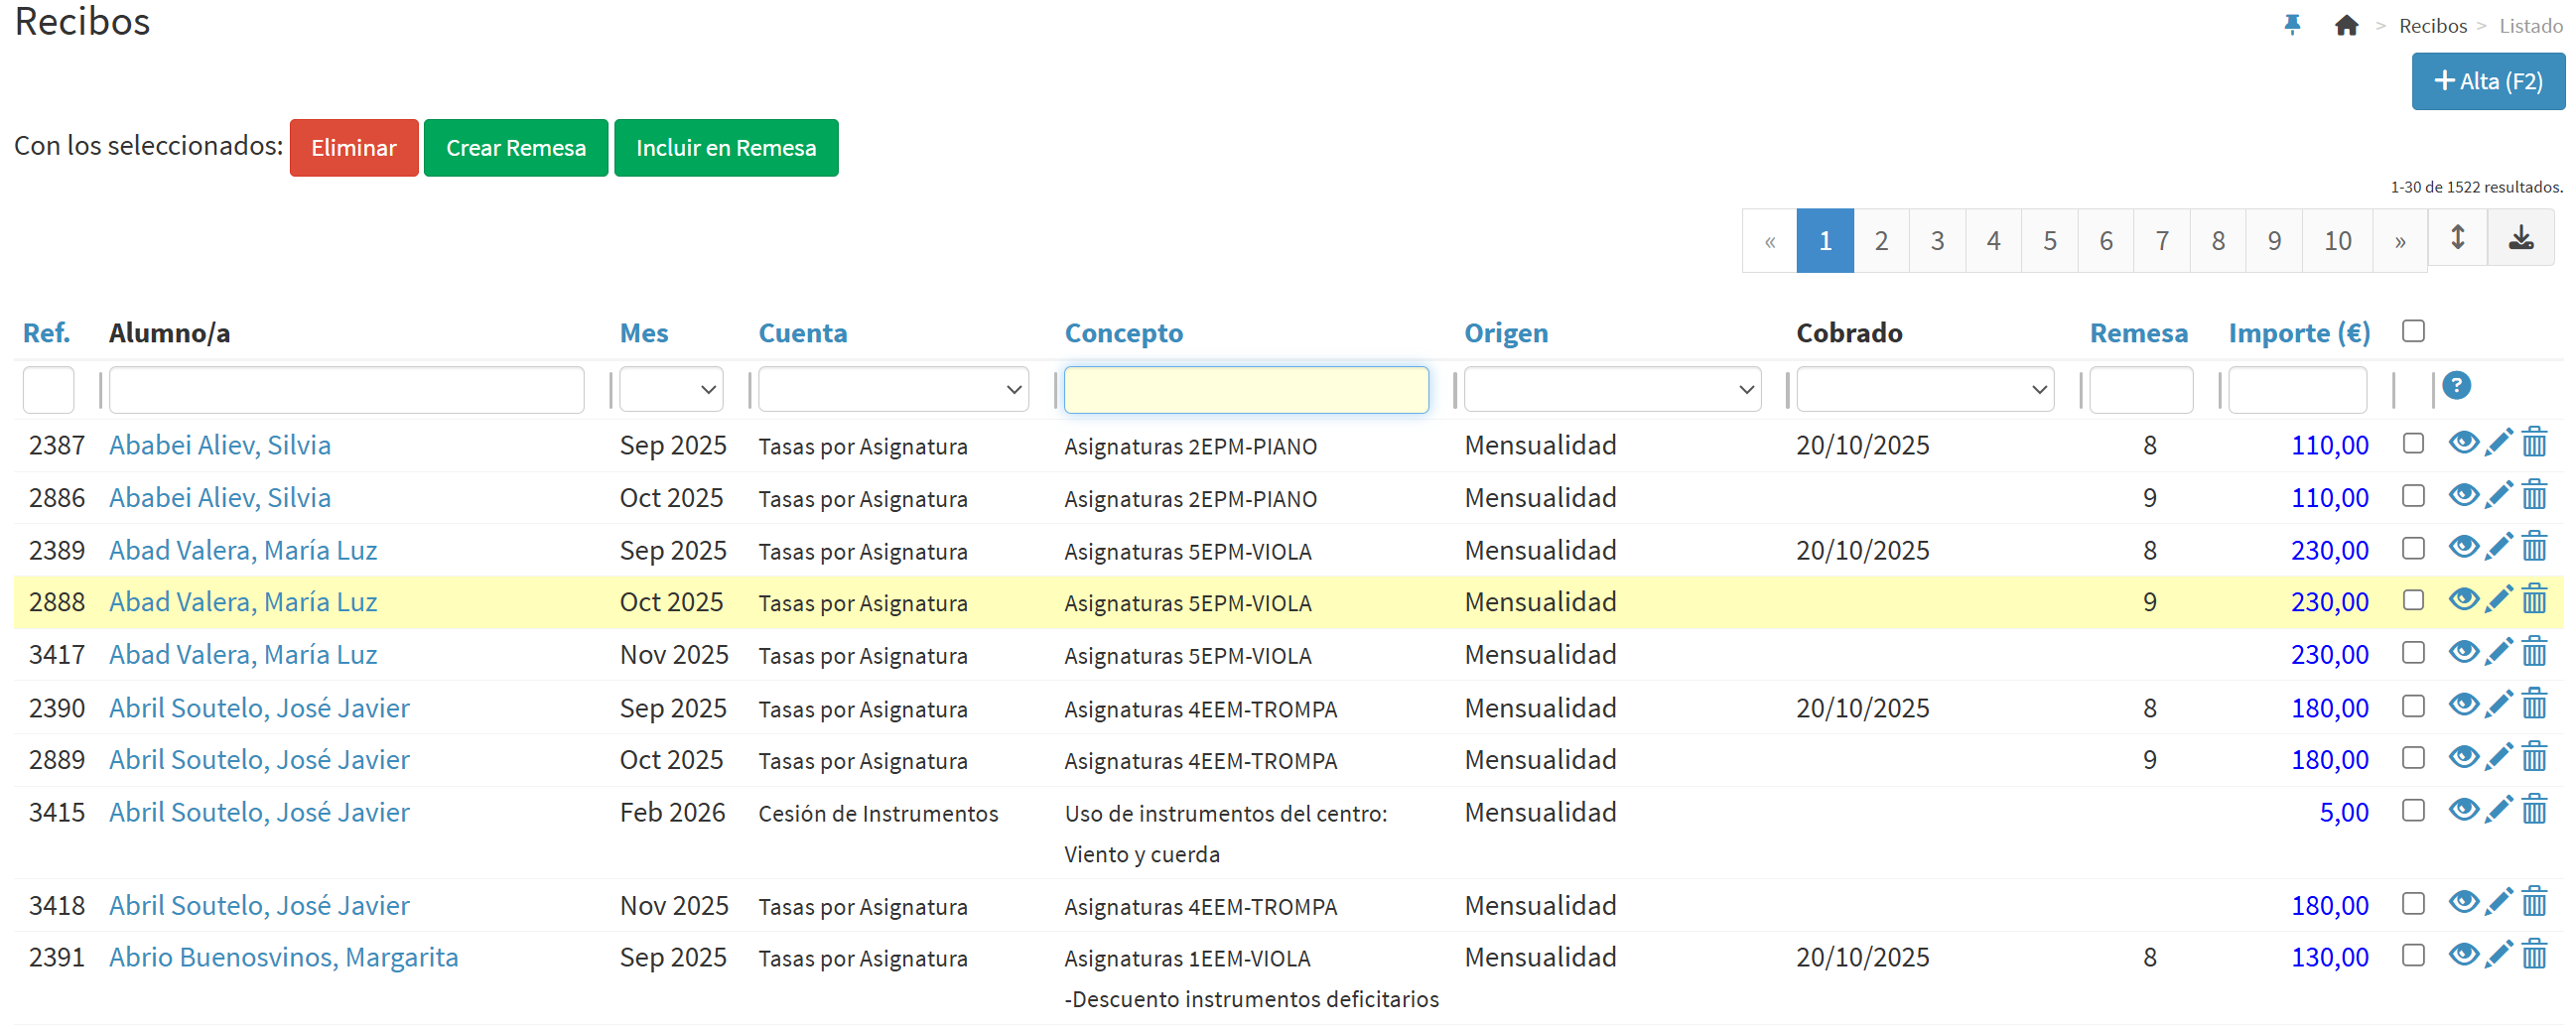Click previous pages « arrow
This screenshot has width=2576, height=1029.
[x=1770, y=240]
